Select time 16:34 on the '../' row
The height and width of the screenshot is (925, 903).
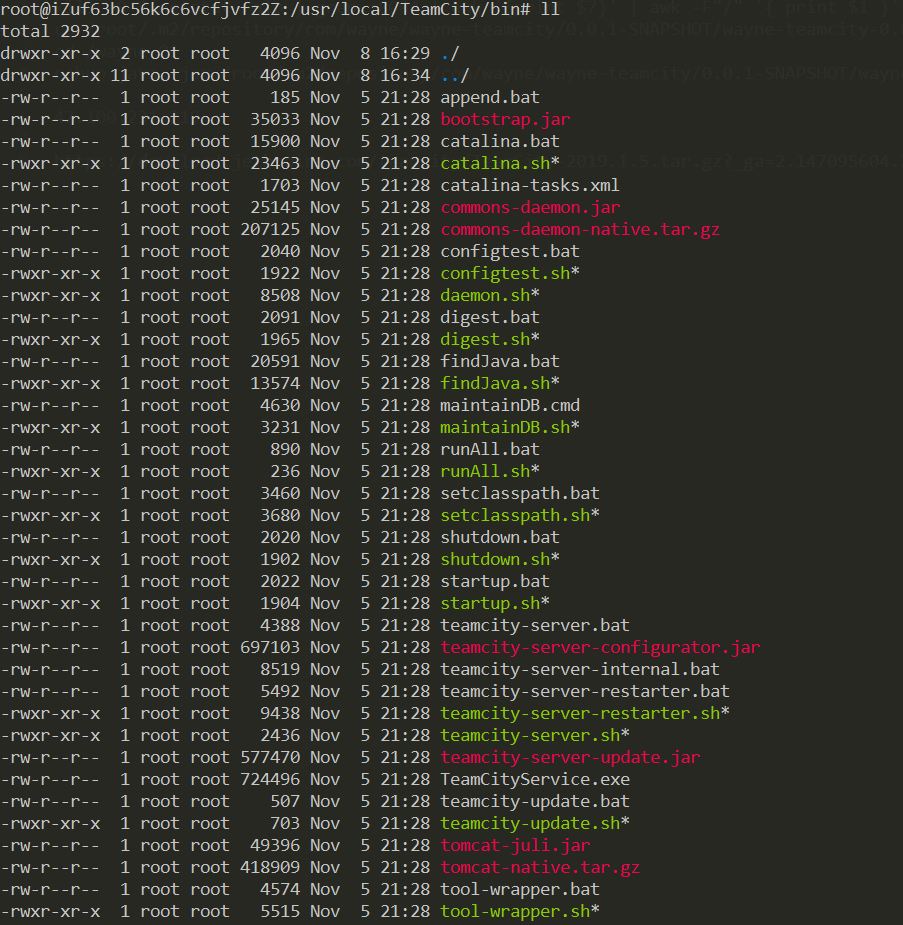point(405,76)
